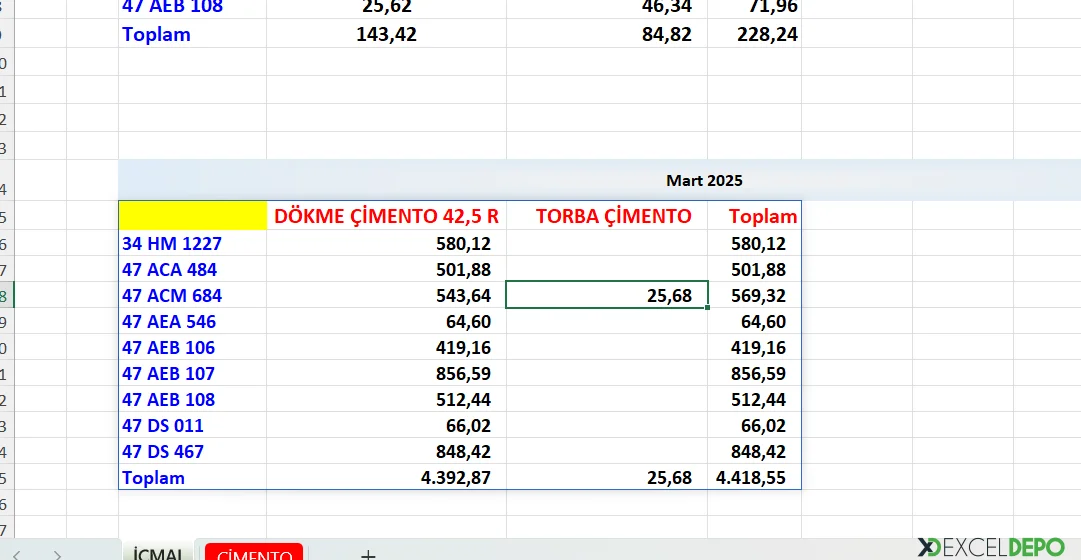
Task: Select the TORBA ÇİMENTO column header cell
Action: coord(613,216)
